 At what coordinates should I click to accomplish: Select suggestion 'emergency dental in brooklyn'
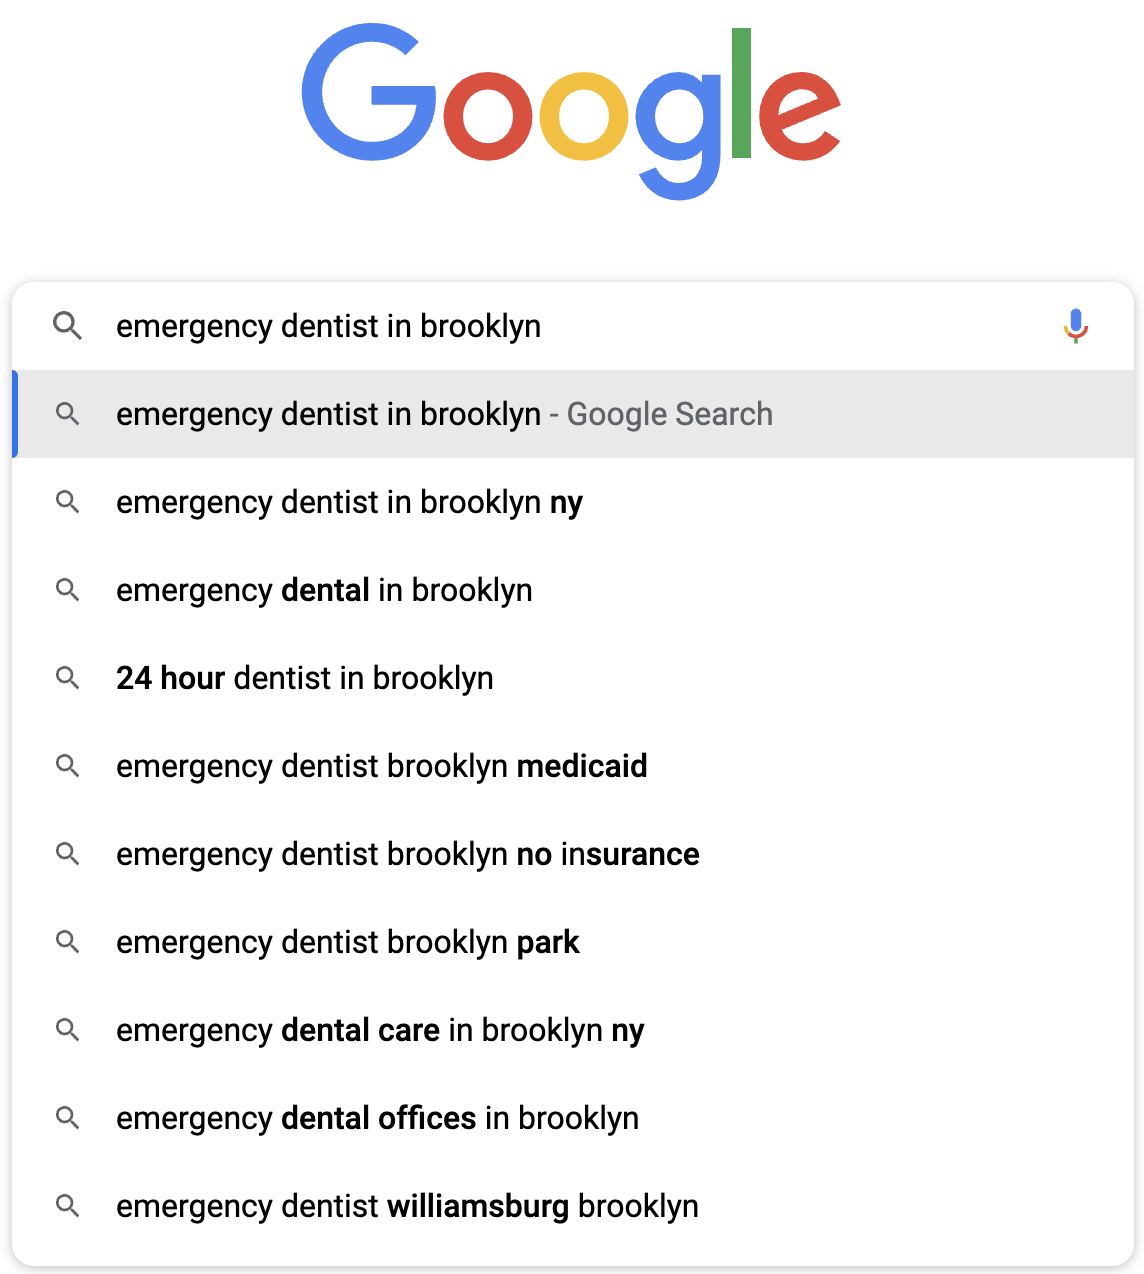coord(573,590)
